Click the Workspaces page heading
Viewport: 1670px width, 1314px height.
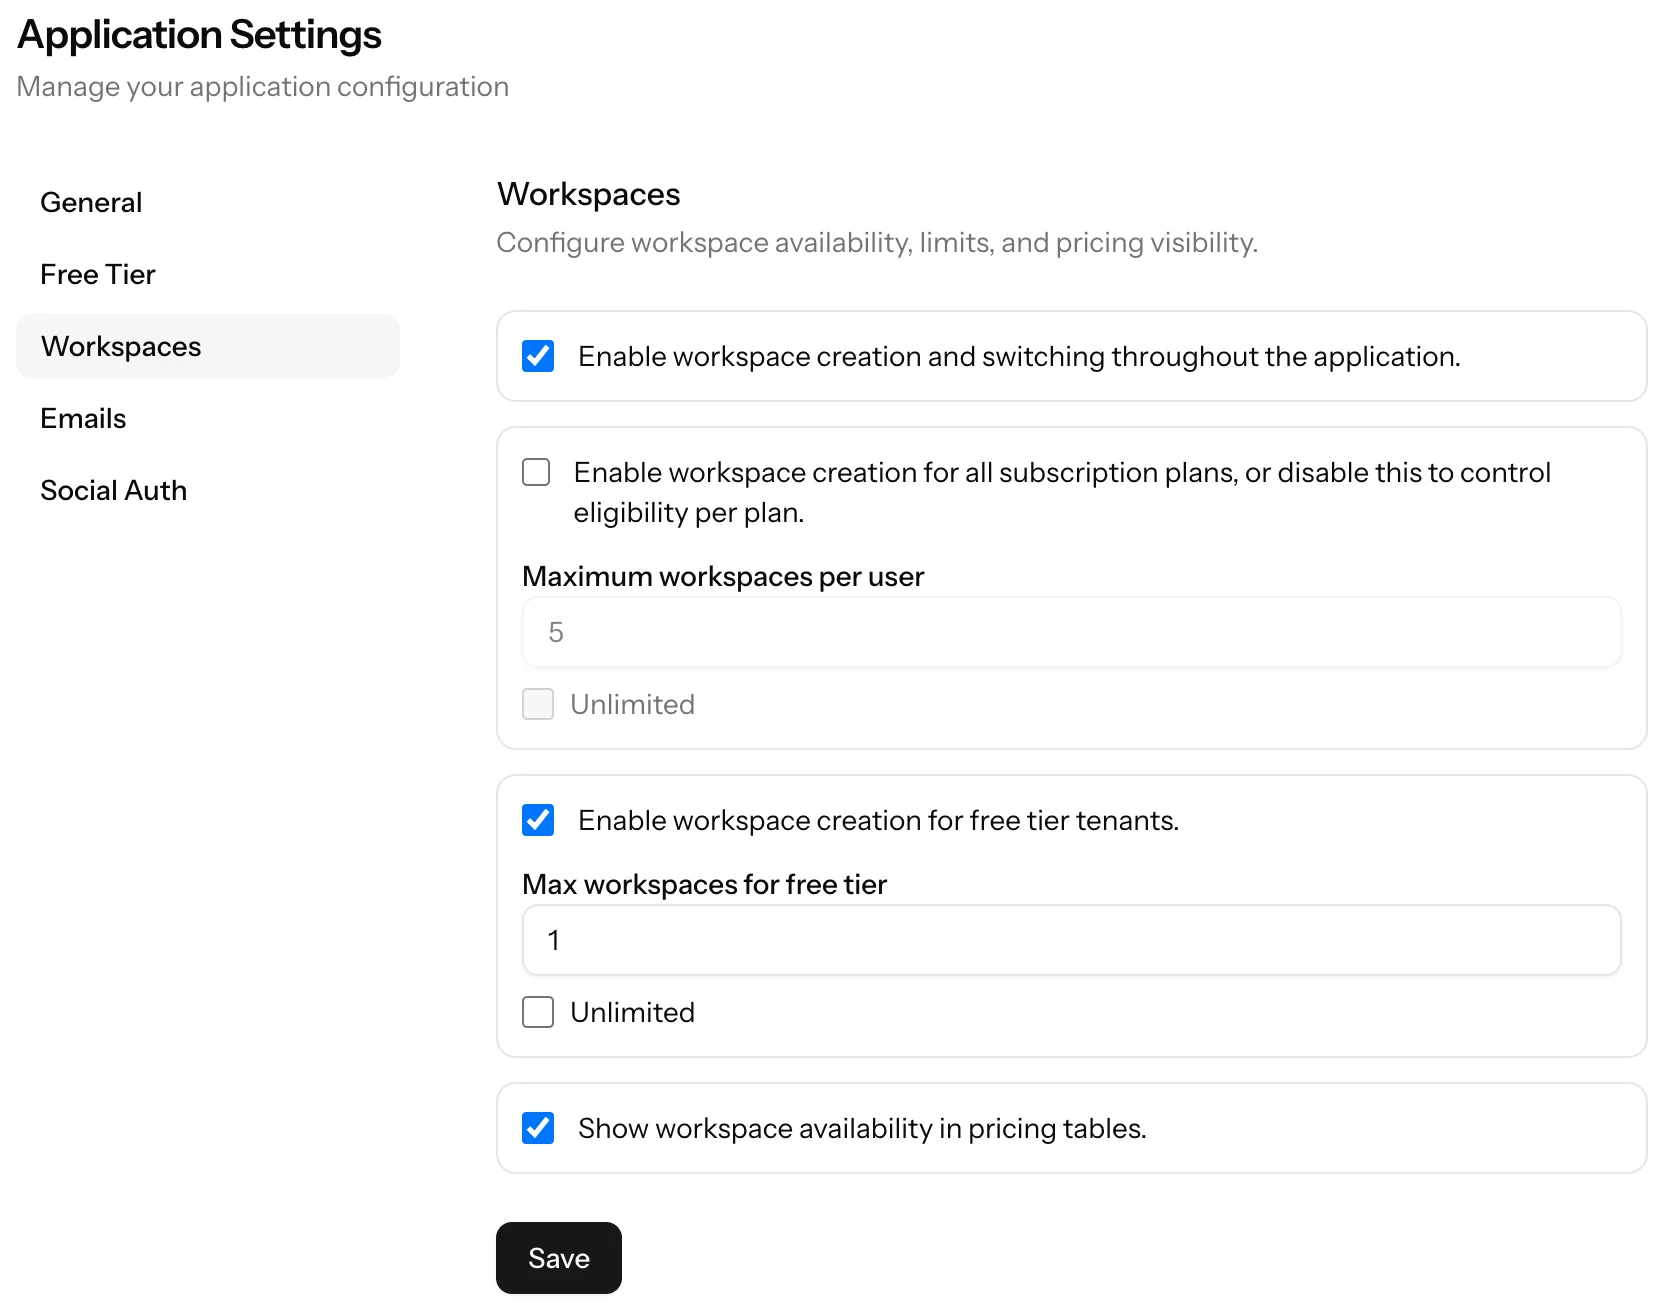588,194
